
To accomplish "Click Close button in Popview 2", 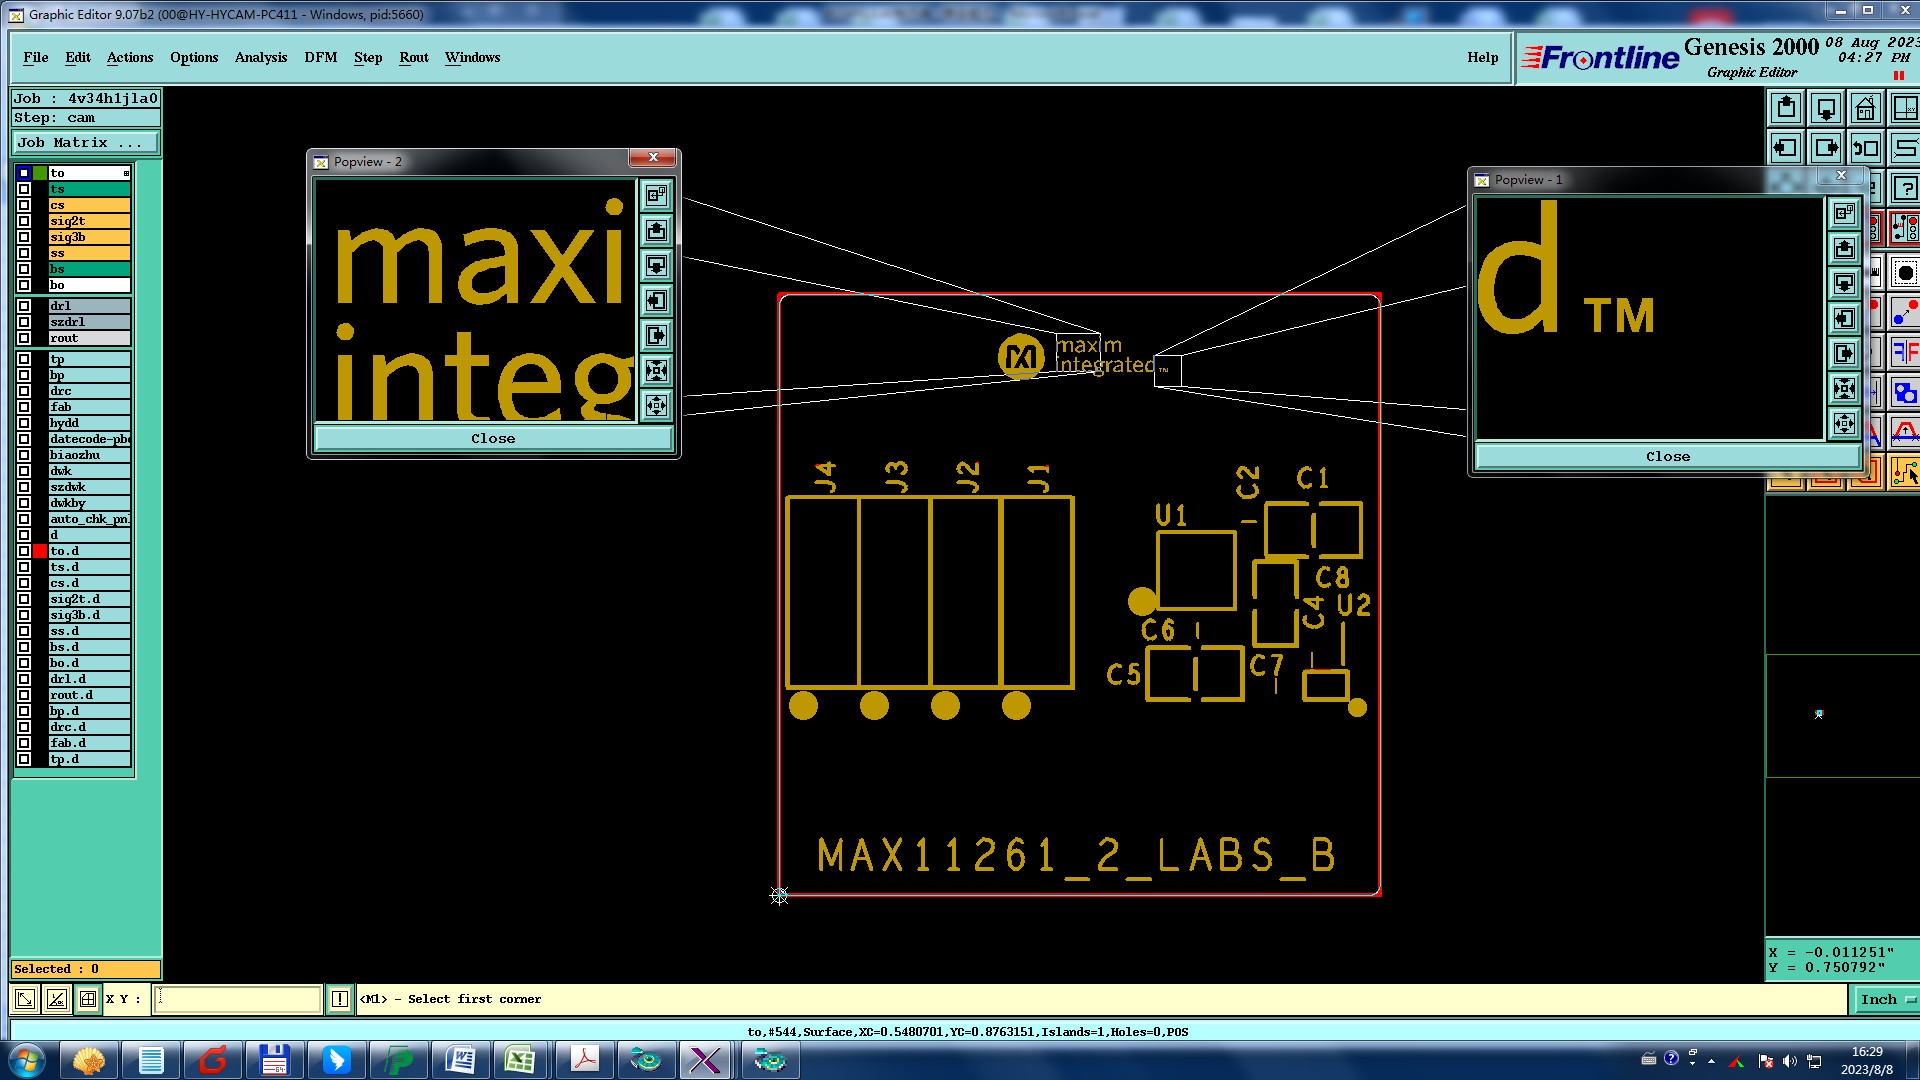I will pos(493,439).
